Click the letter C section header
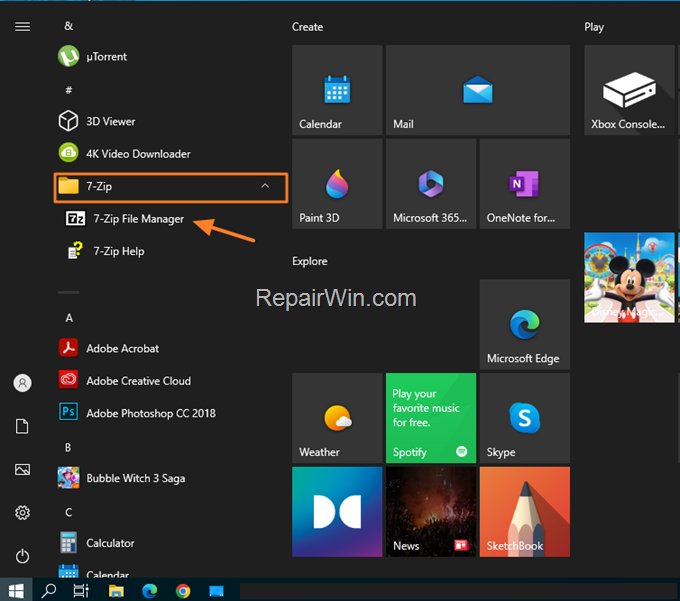680x601 pixels. click(69, 513)
